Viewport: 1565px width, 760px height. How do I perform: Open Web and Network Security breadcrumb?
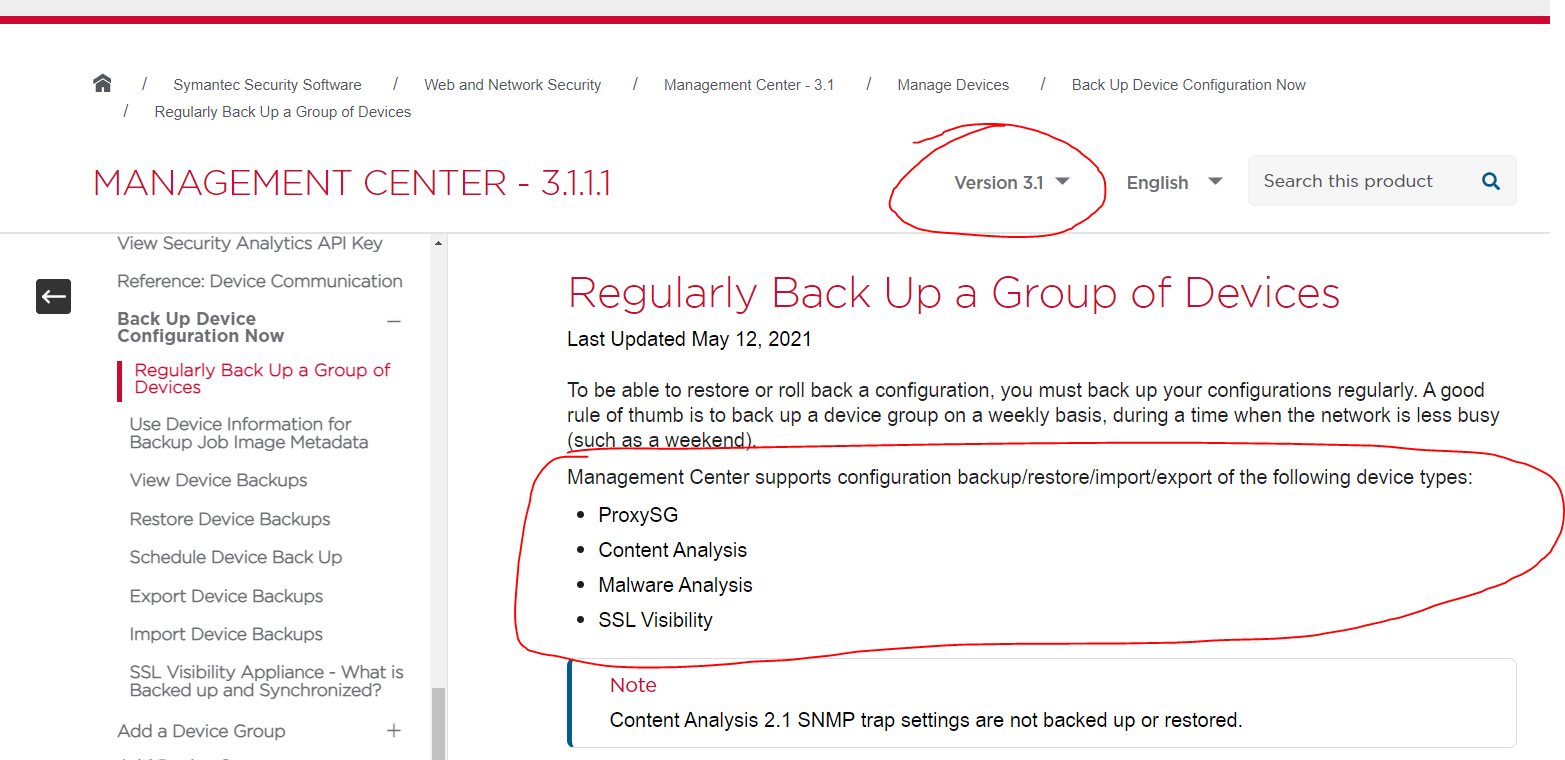tap(513, 85)
